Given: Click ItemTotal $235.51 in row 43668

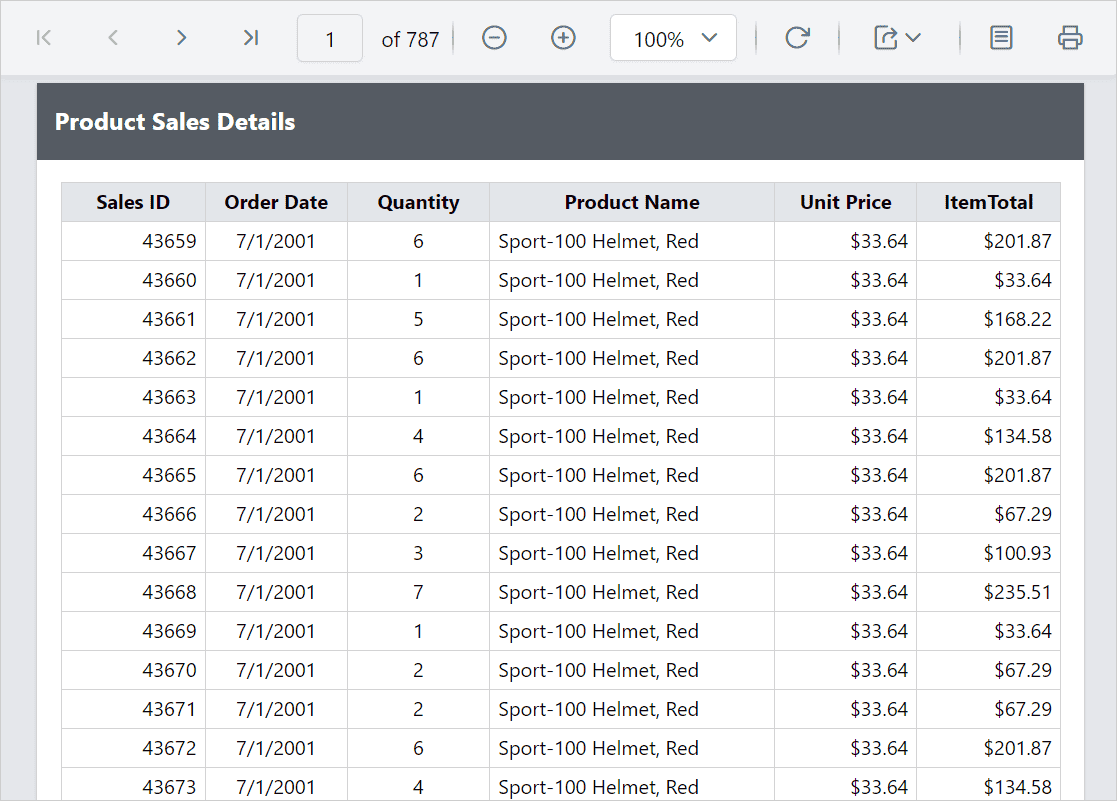Looking at the screenshot, I should tap(988, 592).
